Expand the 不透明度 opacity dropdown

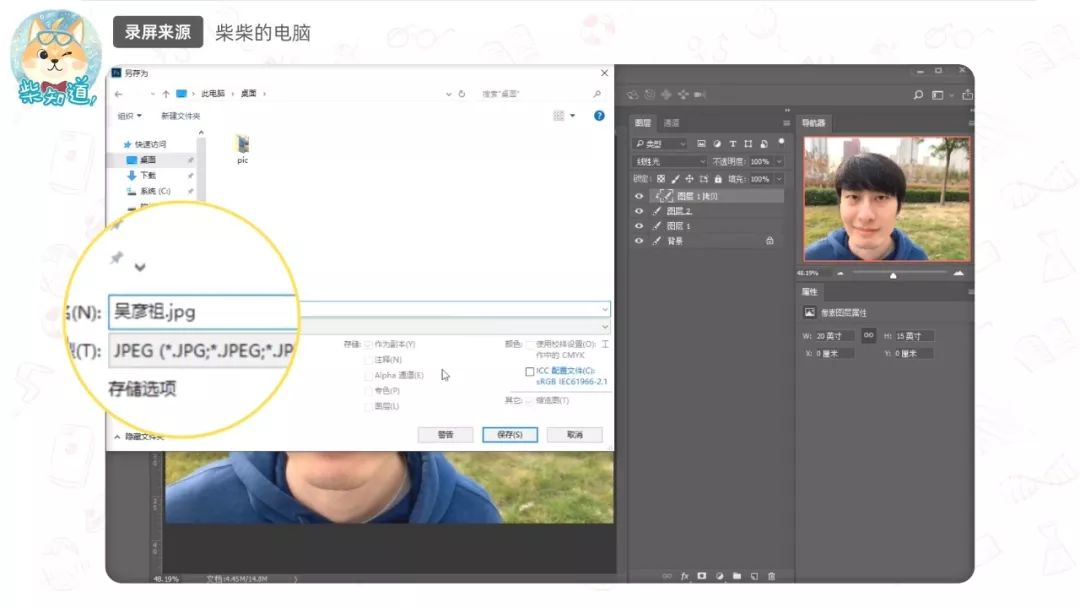[x=779, y=161]
